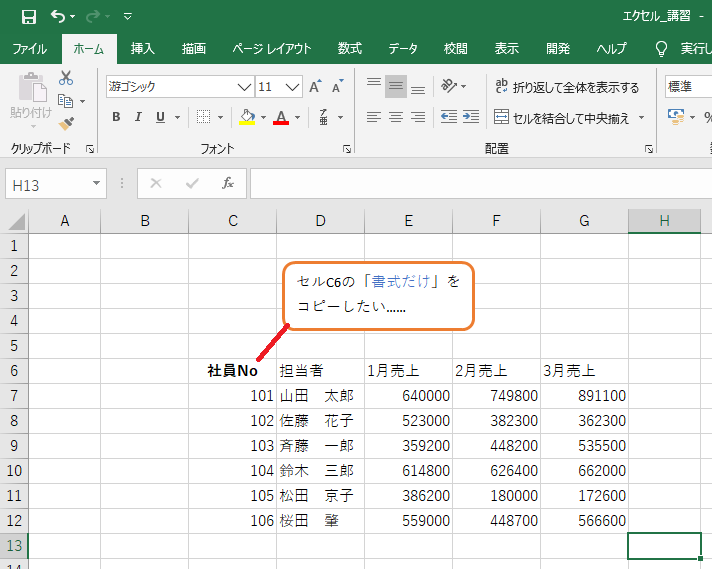The height and width of the screenshot is (569, 712).
Task: Click 折り返して全体を表示する wrap text button
Action: (567, 87)
